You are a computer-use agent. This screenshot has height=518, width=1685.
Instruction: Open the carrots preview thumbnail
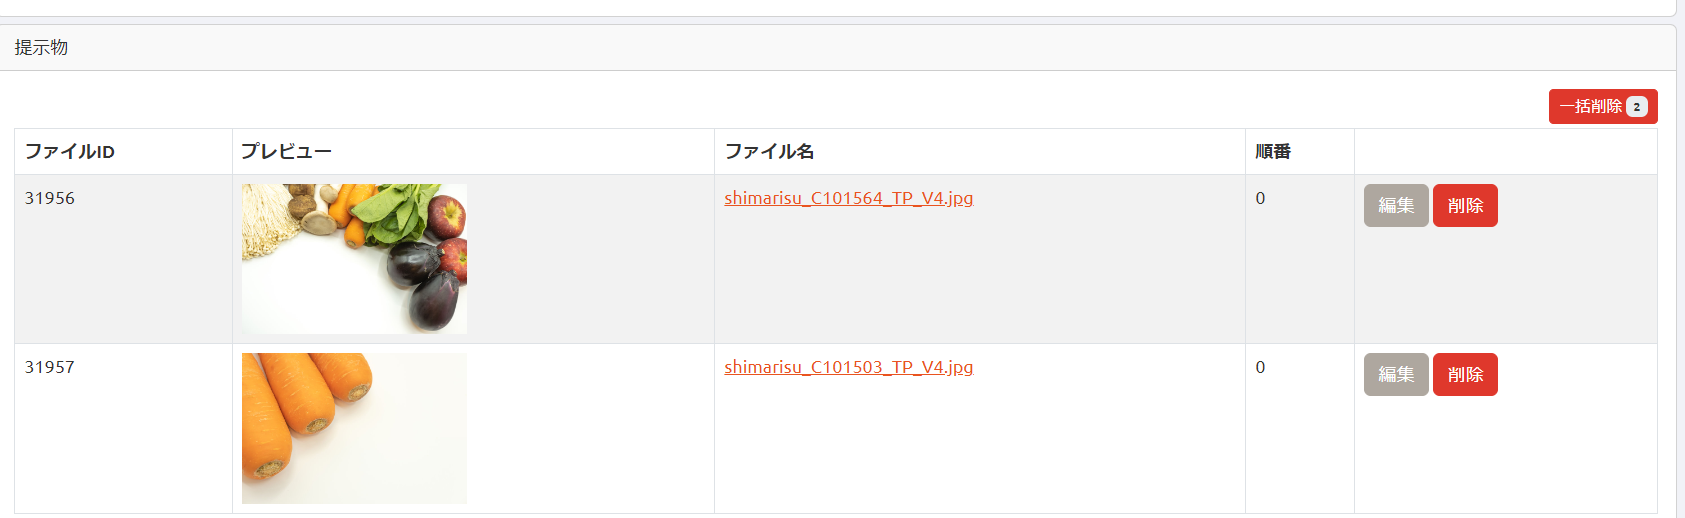pyautogui.click(x=354, y=428)
